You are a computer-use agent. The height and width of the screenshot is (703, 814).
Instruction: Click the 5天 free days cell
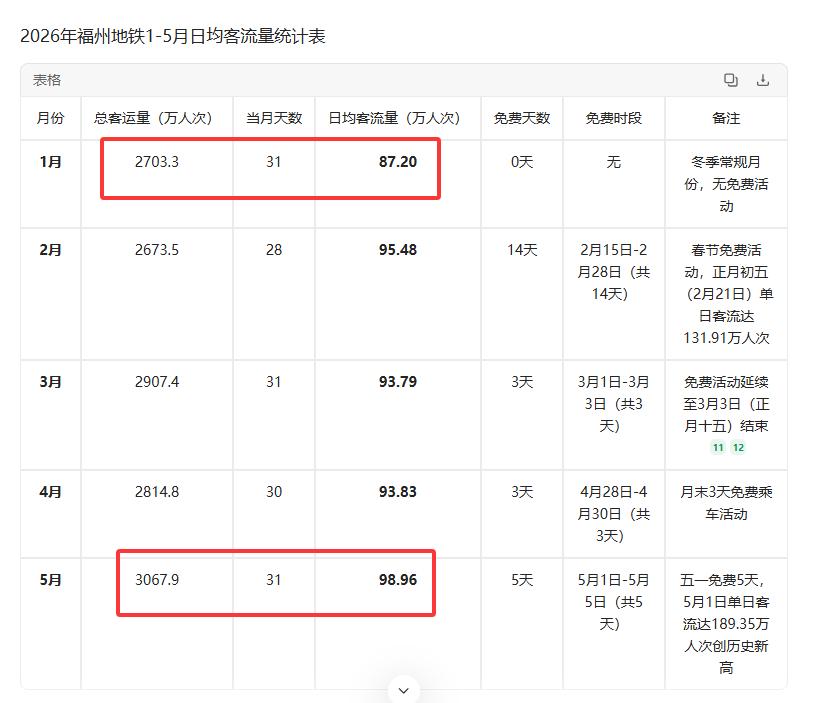[x=522, y=579]
